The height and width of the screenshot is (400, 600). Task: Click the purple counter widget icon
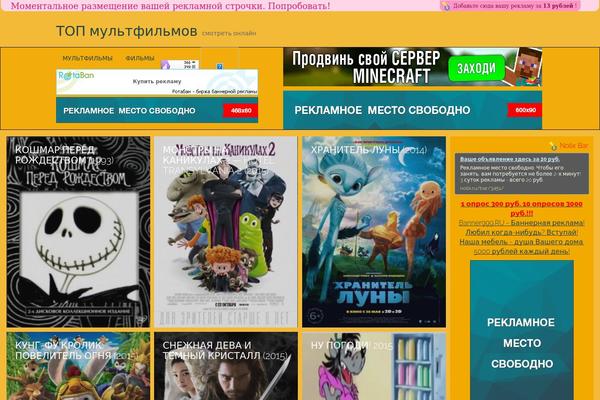coord(165,65)
